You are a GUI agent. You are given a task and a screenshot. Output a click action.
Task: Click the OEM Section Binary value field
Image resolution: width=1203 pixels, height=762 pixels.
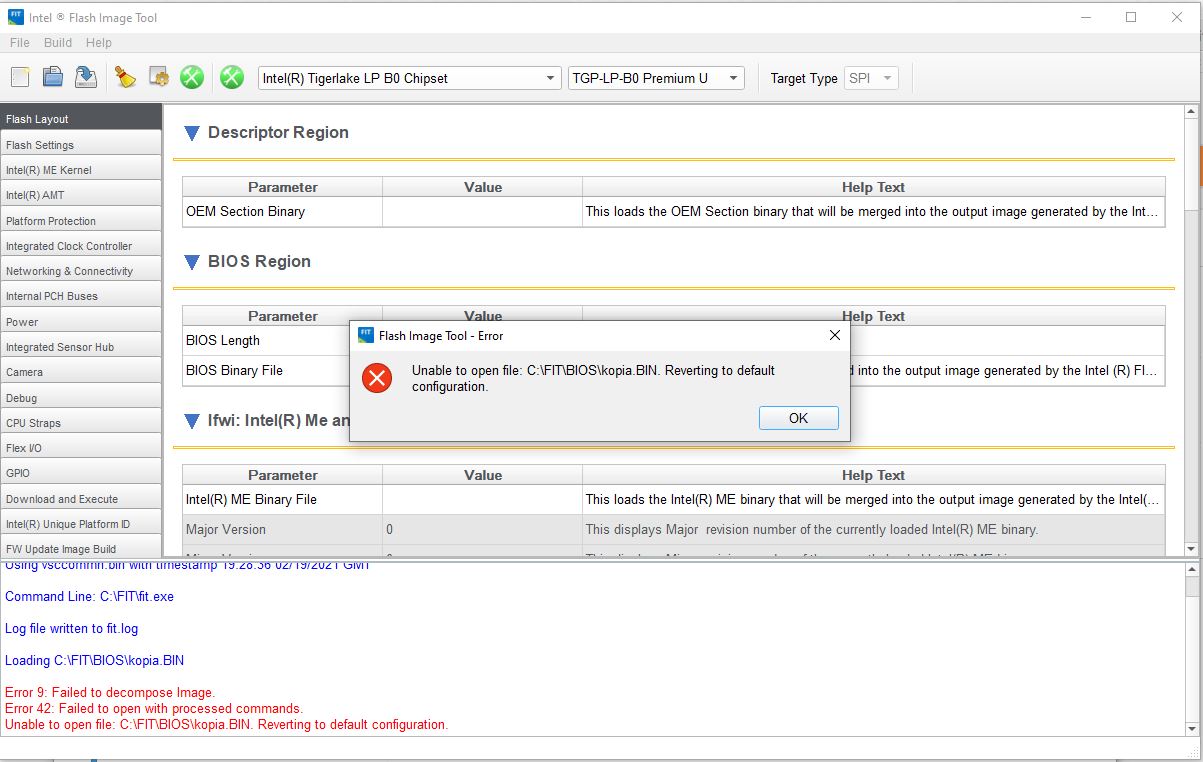[x=482, y=212]
